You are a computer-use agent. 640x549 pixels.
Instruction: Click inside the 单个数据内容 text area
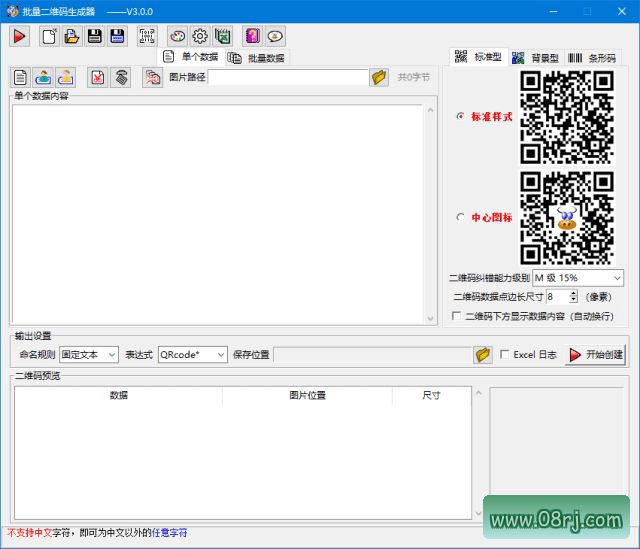pyautogui.click(x=217, y=214)
